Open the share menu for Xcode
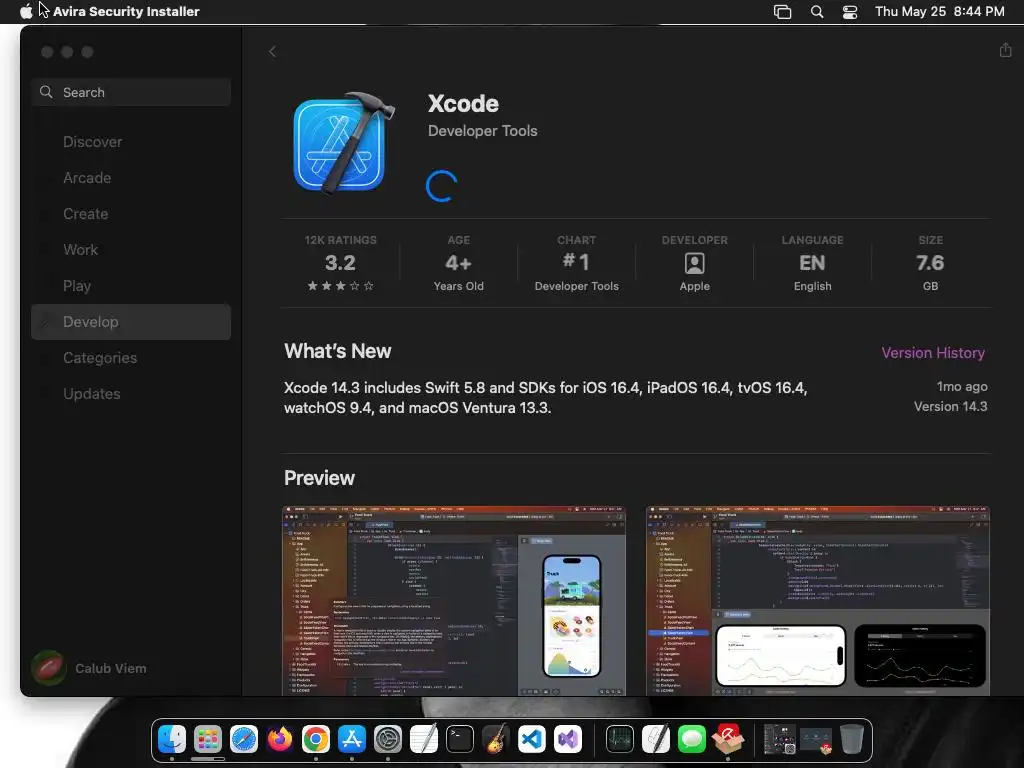This screenshot has width=1024, height=768. [1005, 50]
